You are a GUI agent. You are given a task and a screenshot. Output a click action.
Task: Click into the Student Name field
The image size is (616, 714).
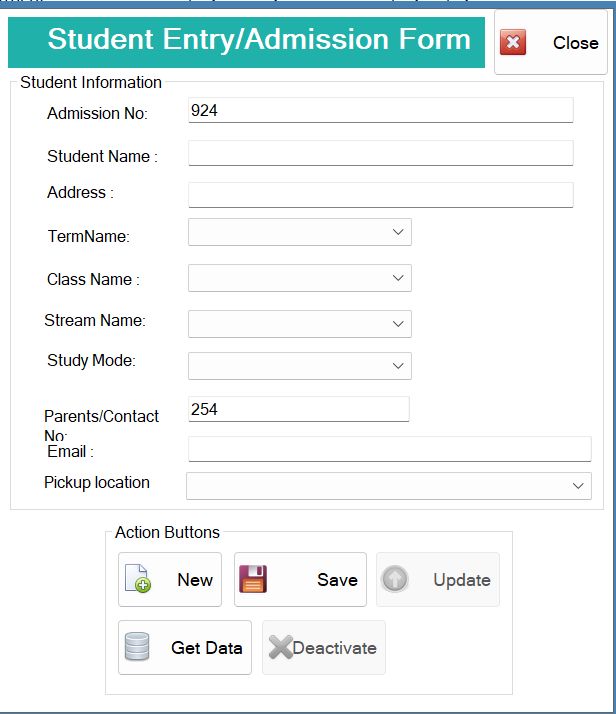(x=381, y=153)
